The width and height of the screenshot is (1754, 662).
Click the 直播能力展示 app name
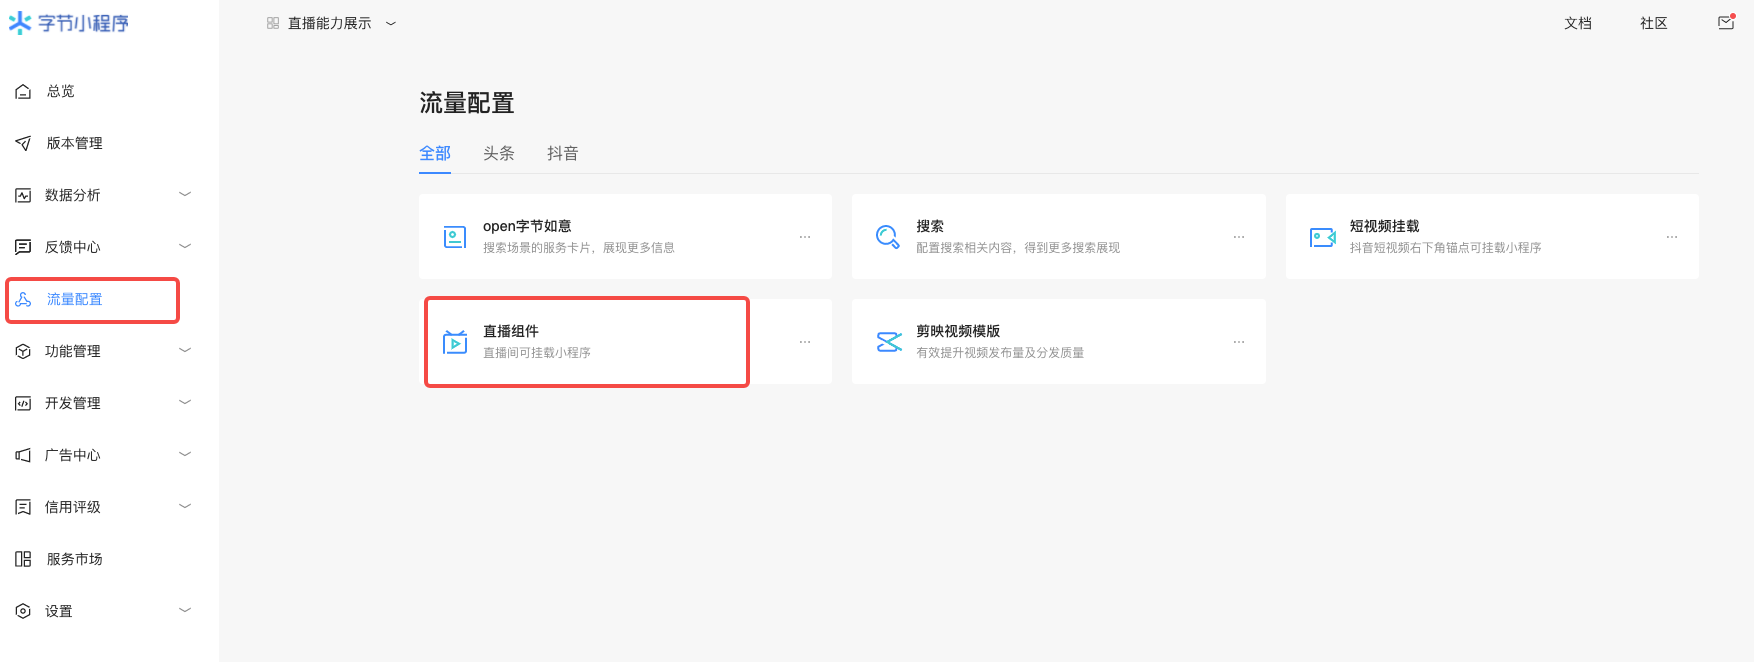pos(330,23)
